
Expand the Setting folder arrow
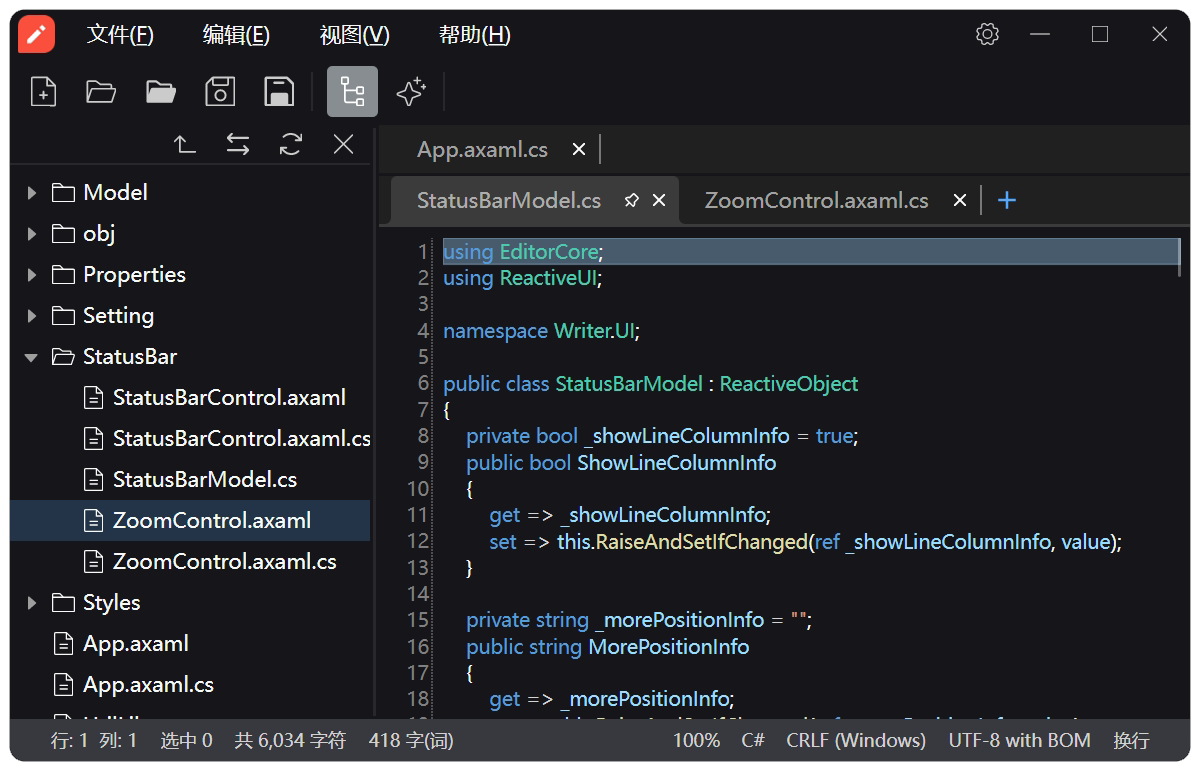coord(32,315)
